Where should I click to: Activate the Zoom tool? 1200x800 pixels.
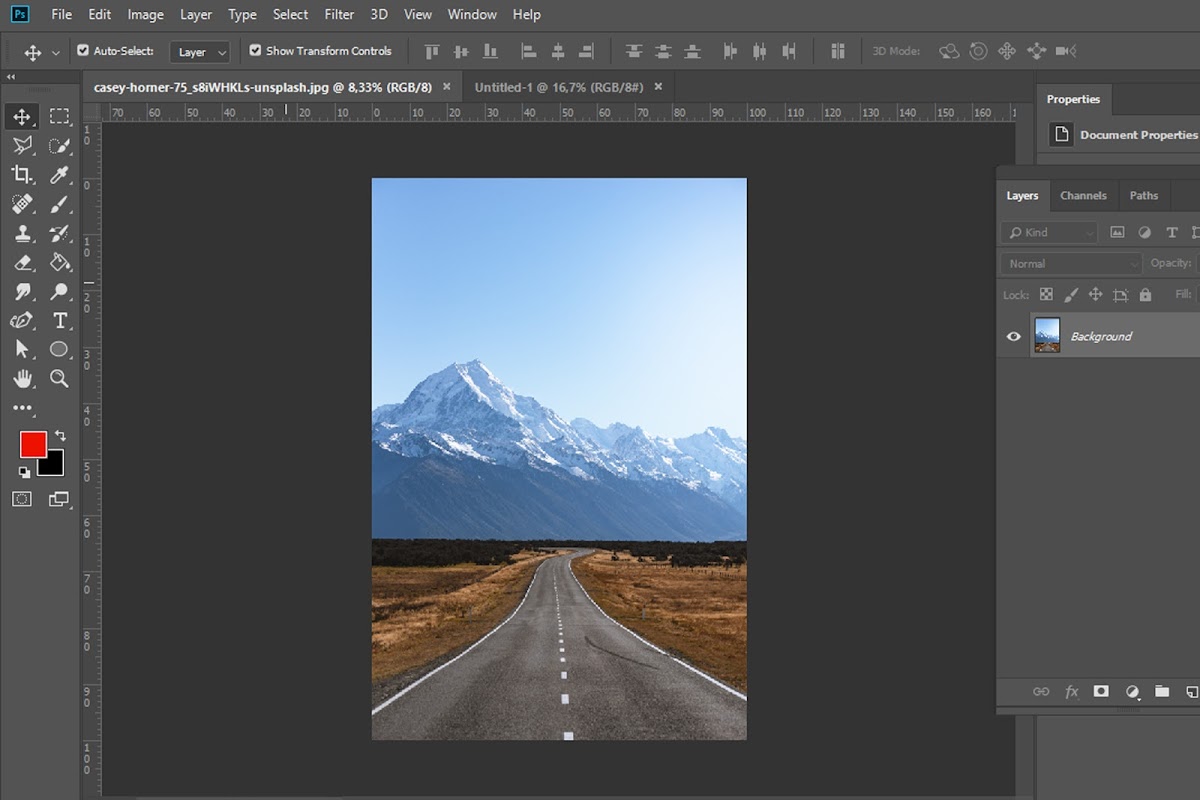[58, 379]
